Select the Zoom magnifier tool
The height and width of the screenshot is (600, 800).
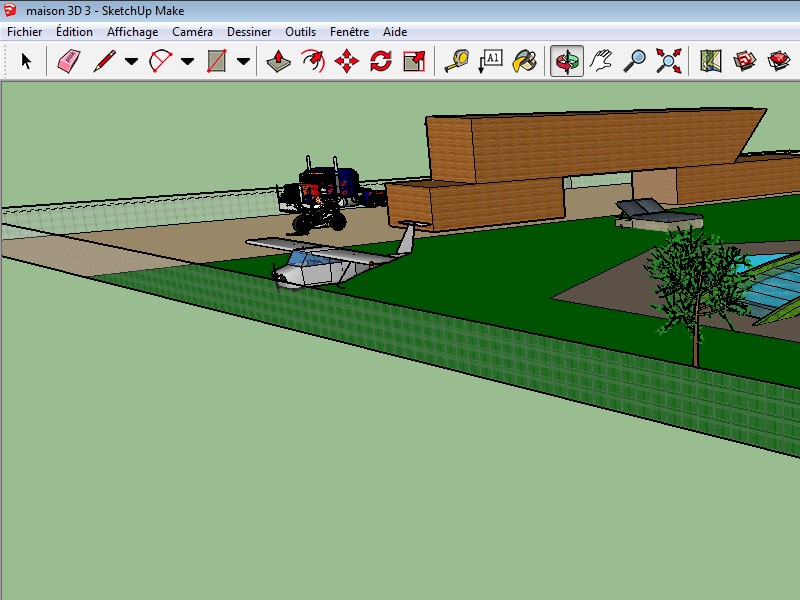[x=635, y=61]
